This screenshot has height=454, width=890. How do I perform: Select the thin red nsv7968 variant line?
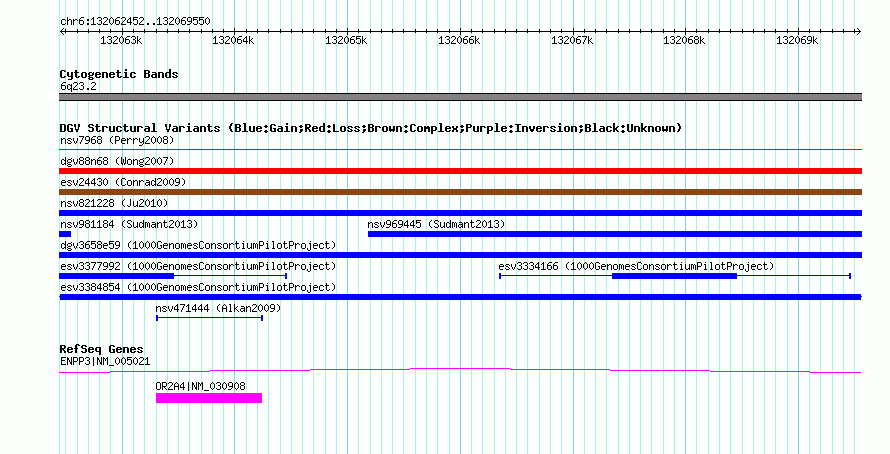(x=460, y=150)
